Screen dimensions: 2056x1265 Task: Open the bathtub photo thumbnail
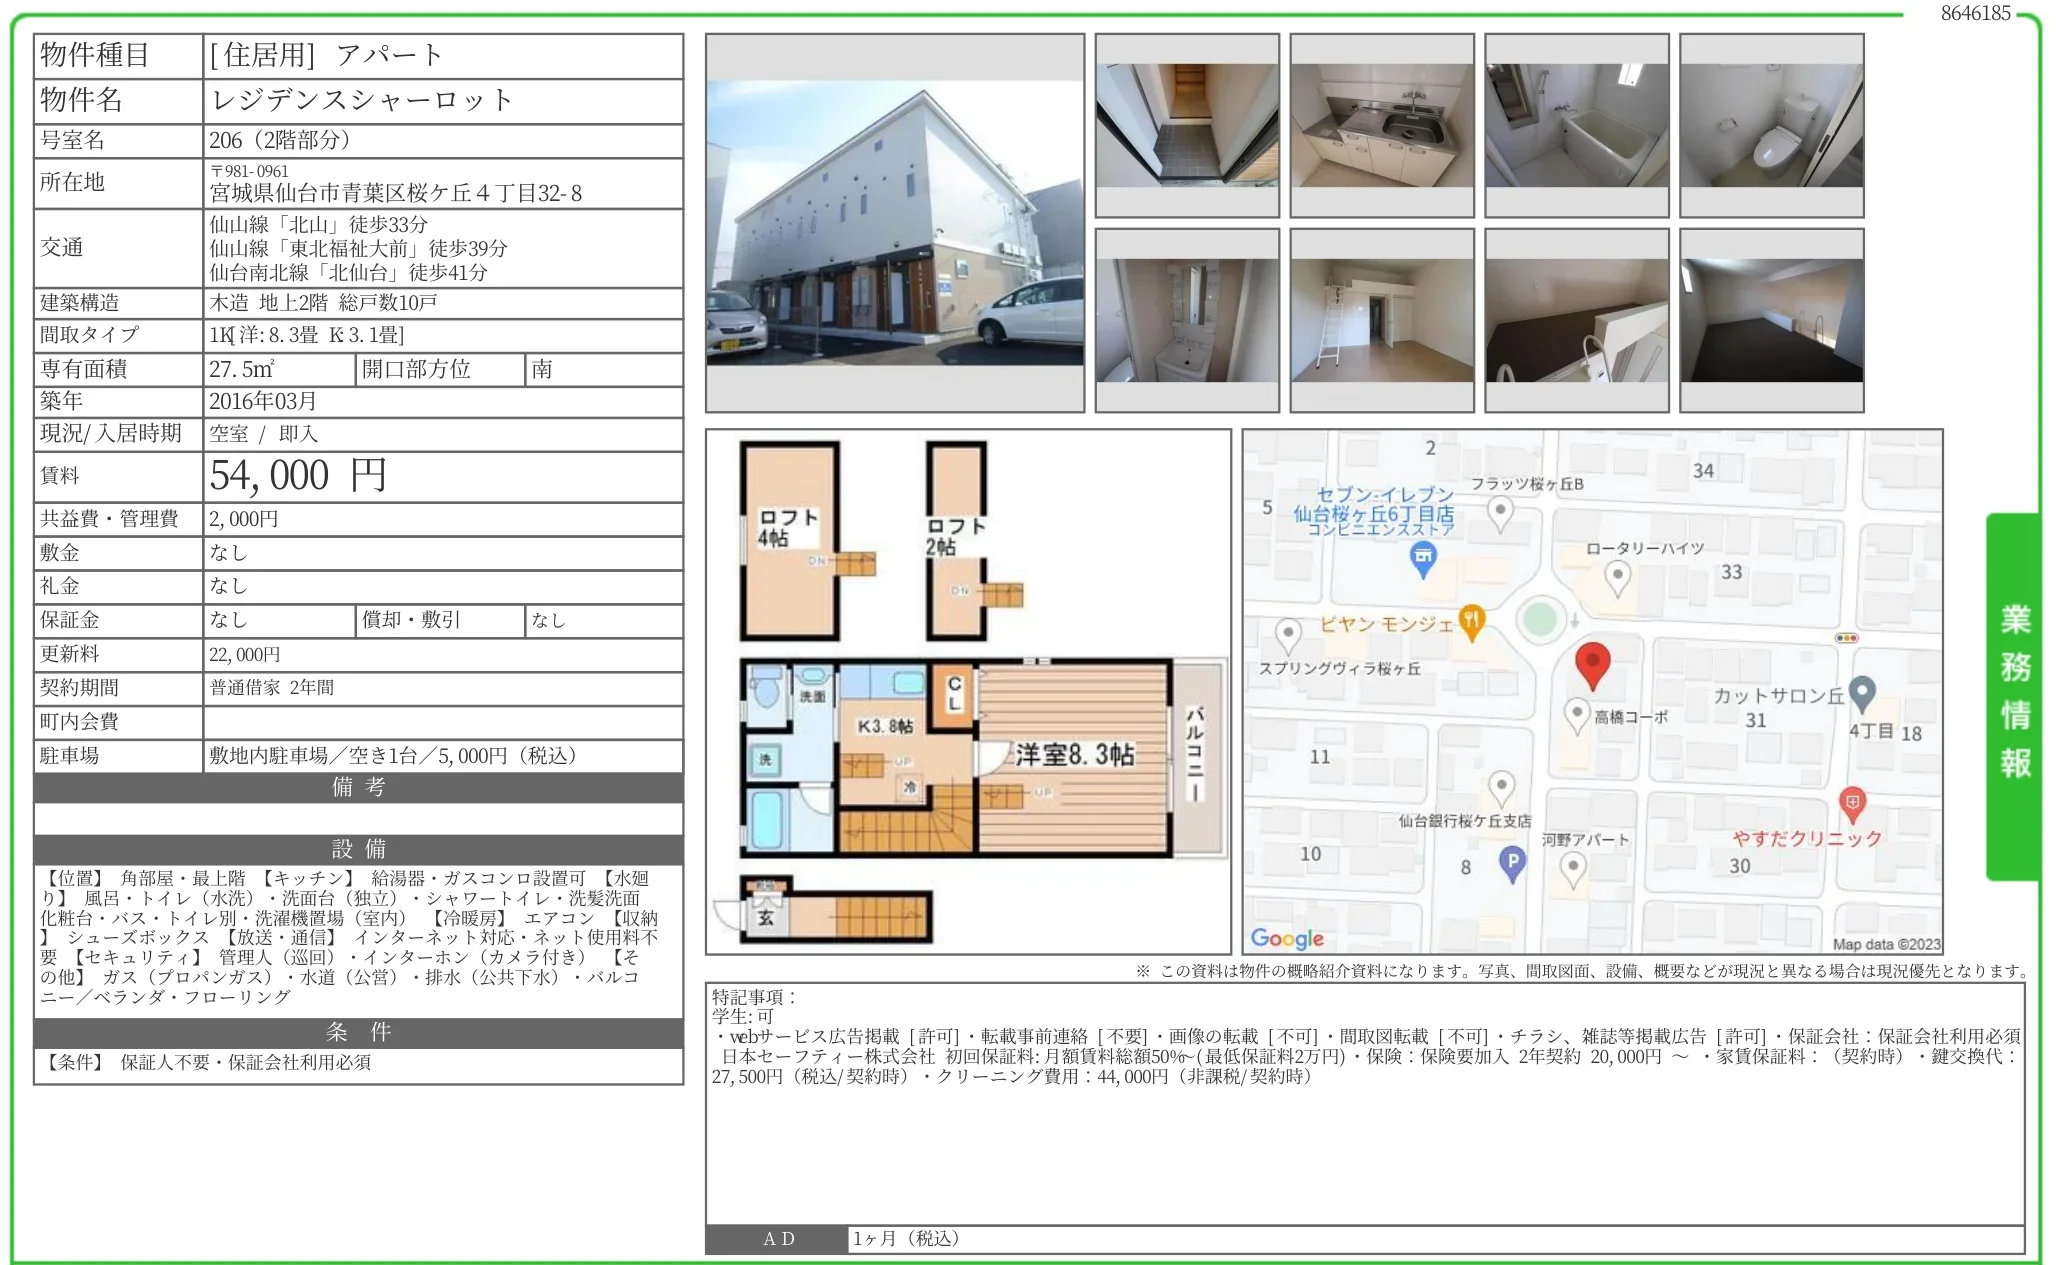(1576, 126)
